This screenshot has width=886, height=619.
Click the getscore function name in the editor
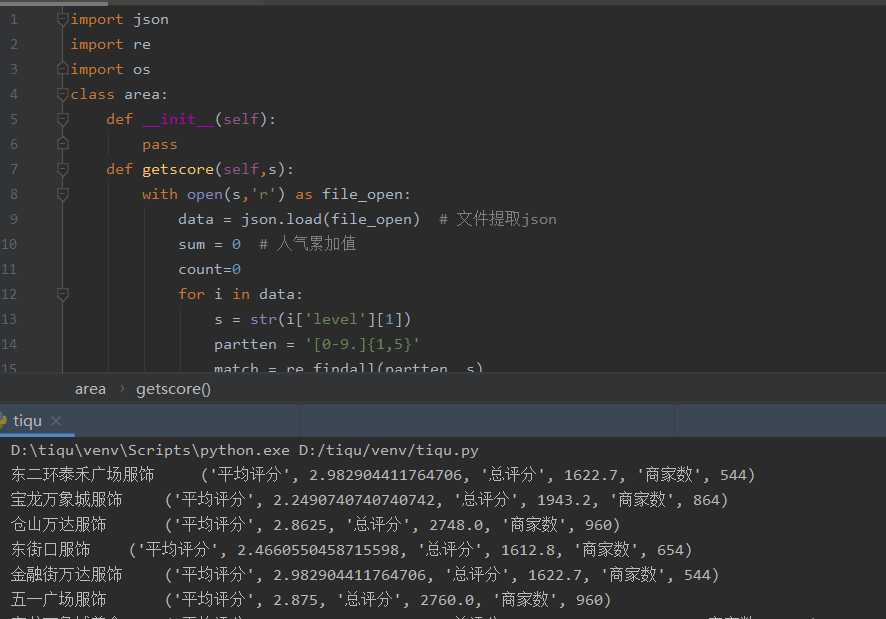(178, 169)
